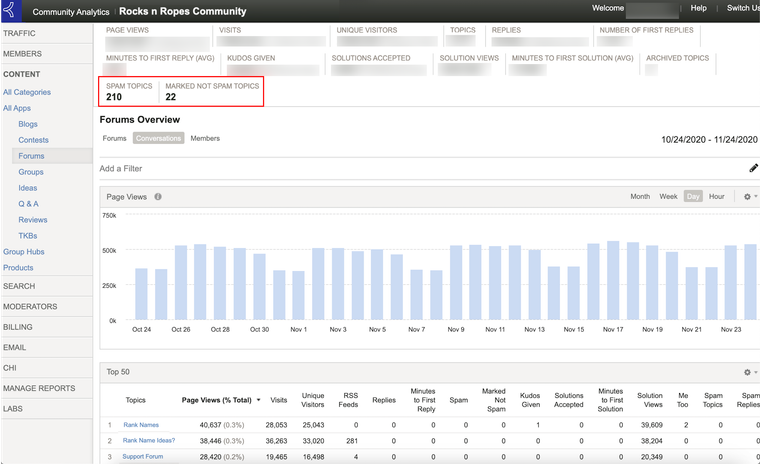Click the pencil edit filter icon
This screenshot has height=464, width=760.
pos(753,168)
